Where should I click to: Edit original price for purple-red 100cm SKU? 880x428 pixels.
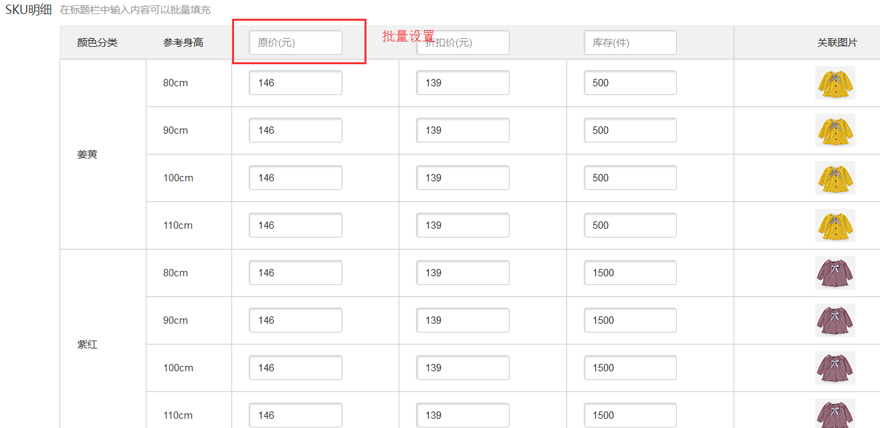pos(295,368)
